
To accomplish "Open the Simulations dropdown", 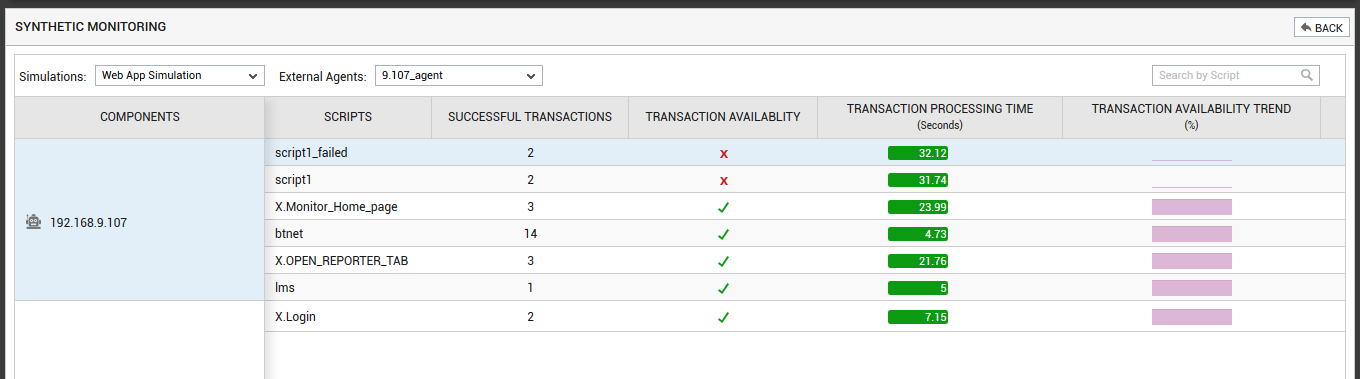I will (x=180, y=75).
